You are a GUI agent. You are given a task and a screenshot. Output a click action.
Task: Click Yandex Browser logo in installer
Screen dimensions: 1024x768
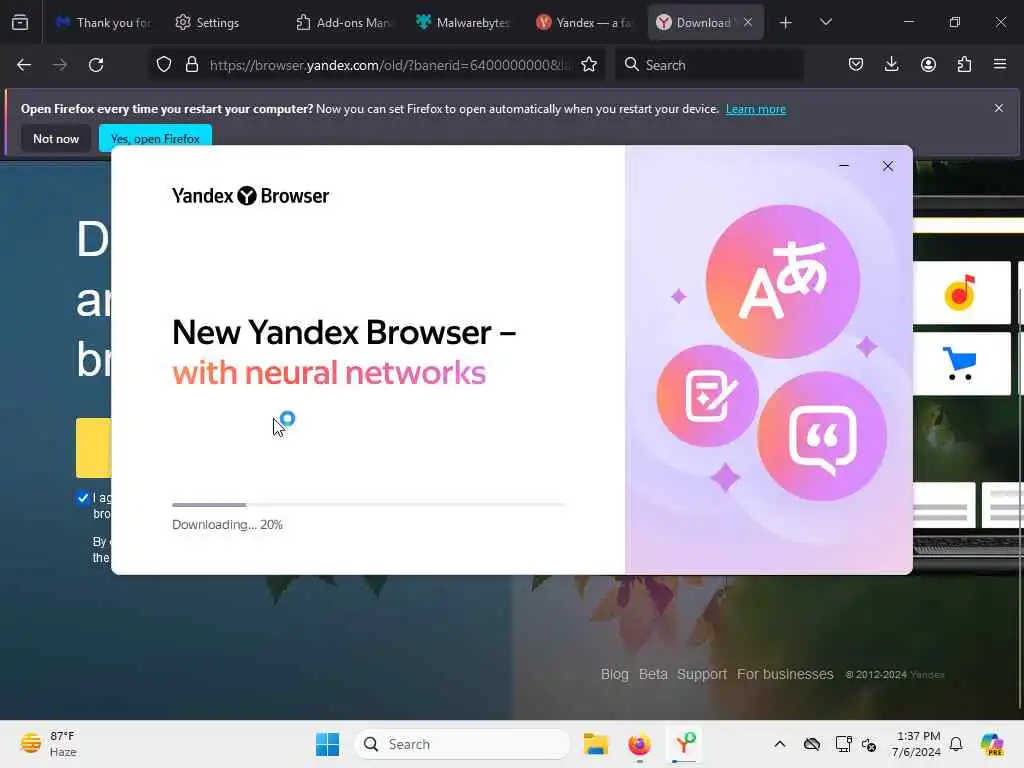coord(250,195)
